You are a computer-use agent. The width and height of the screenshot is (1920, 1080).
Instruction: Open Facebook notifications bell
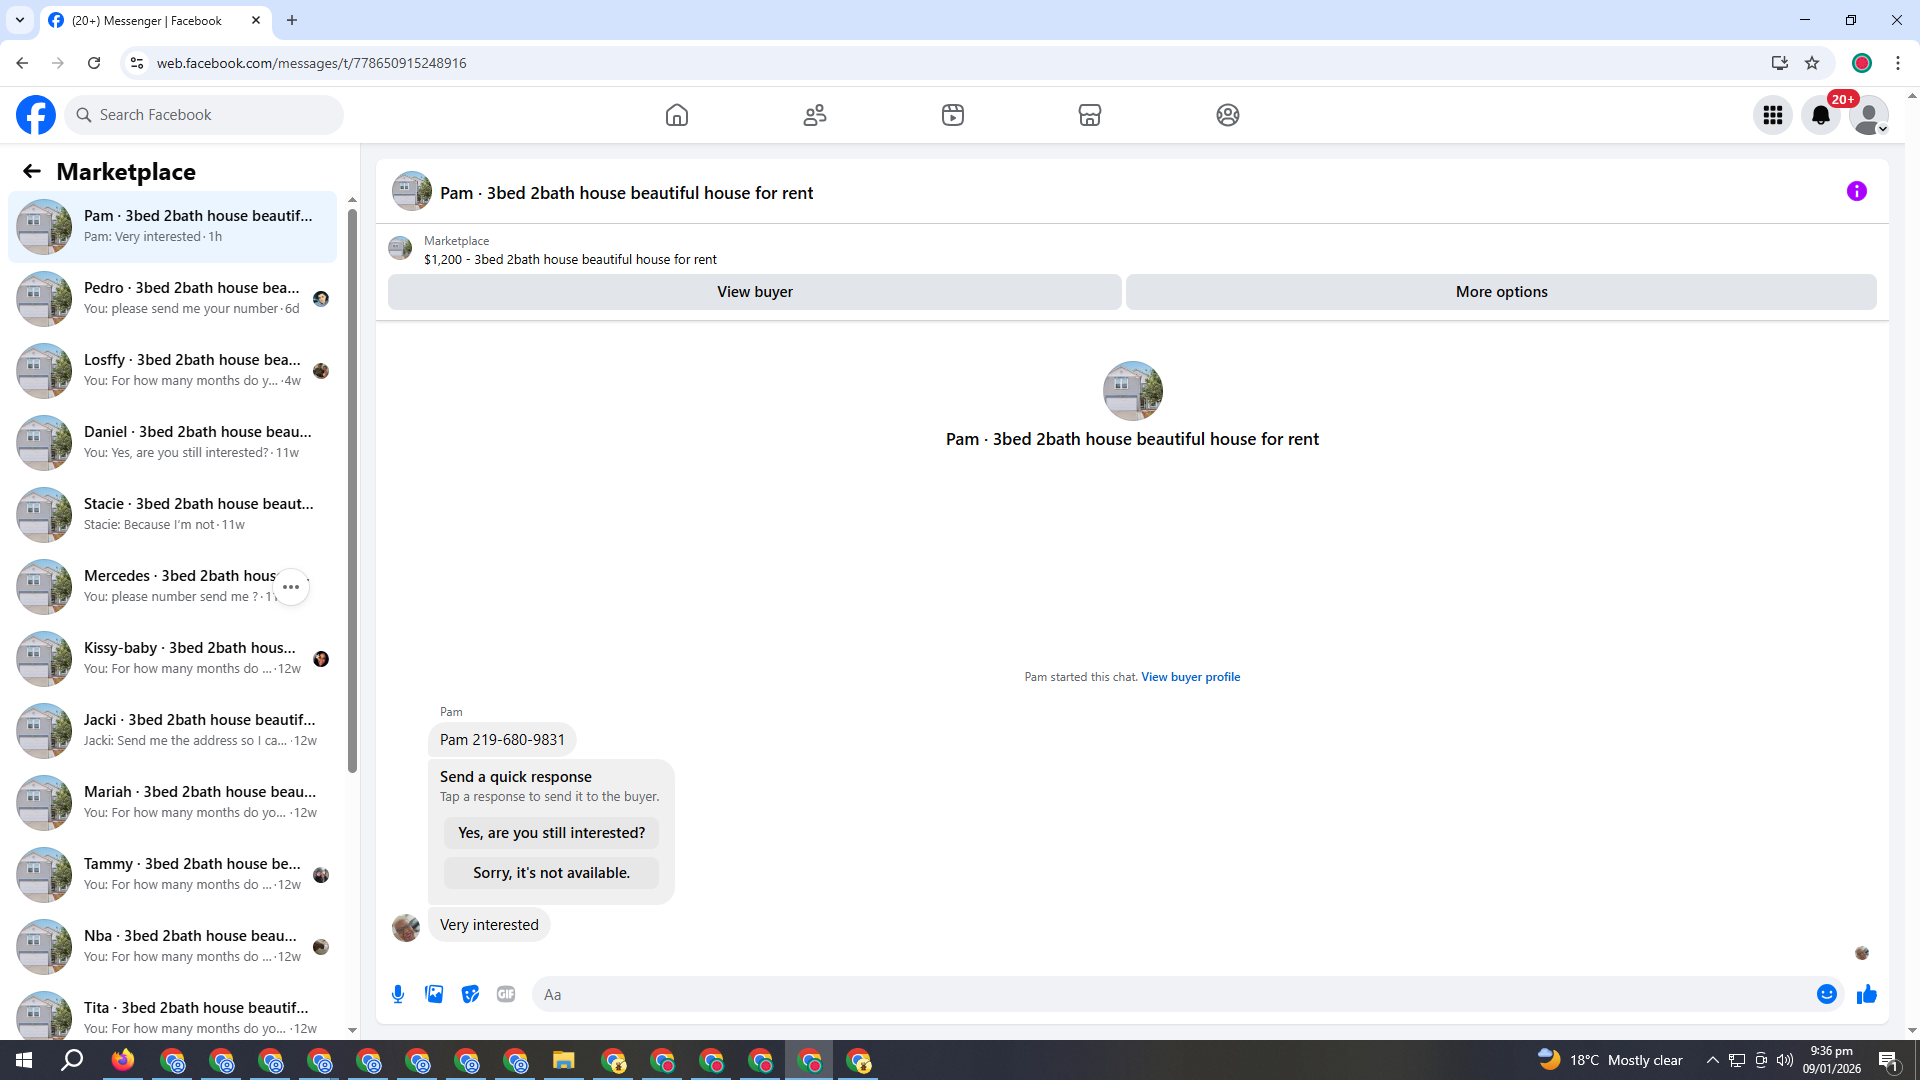(x=1820, y=115)
